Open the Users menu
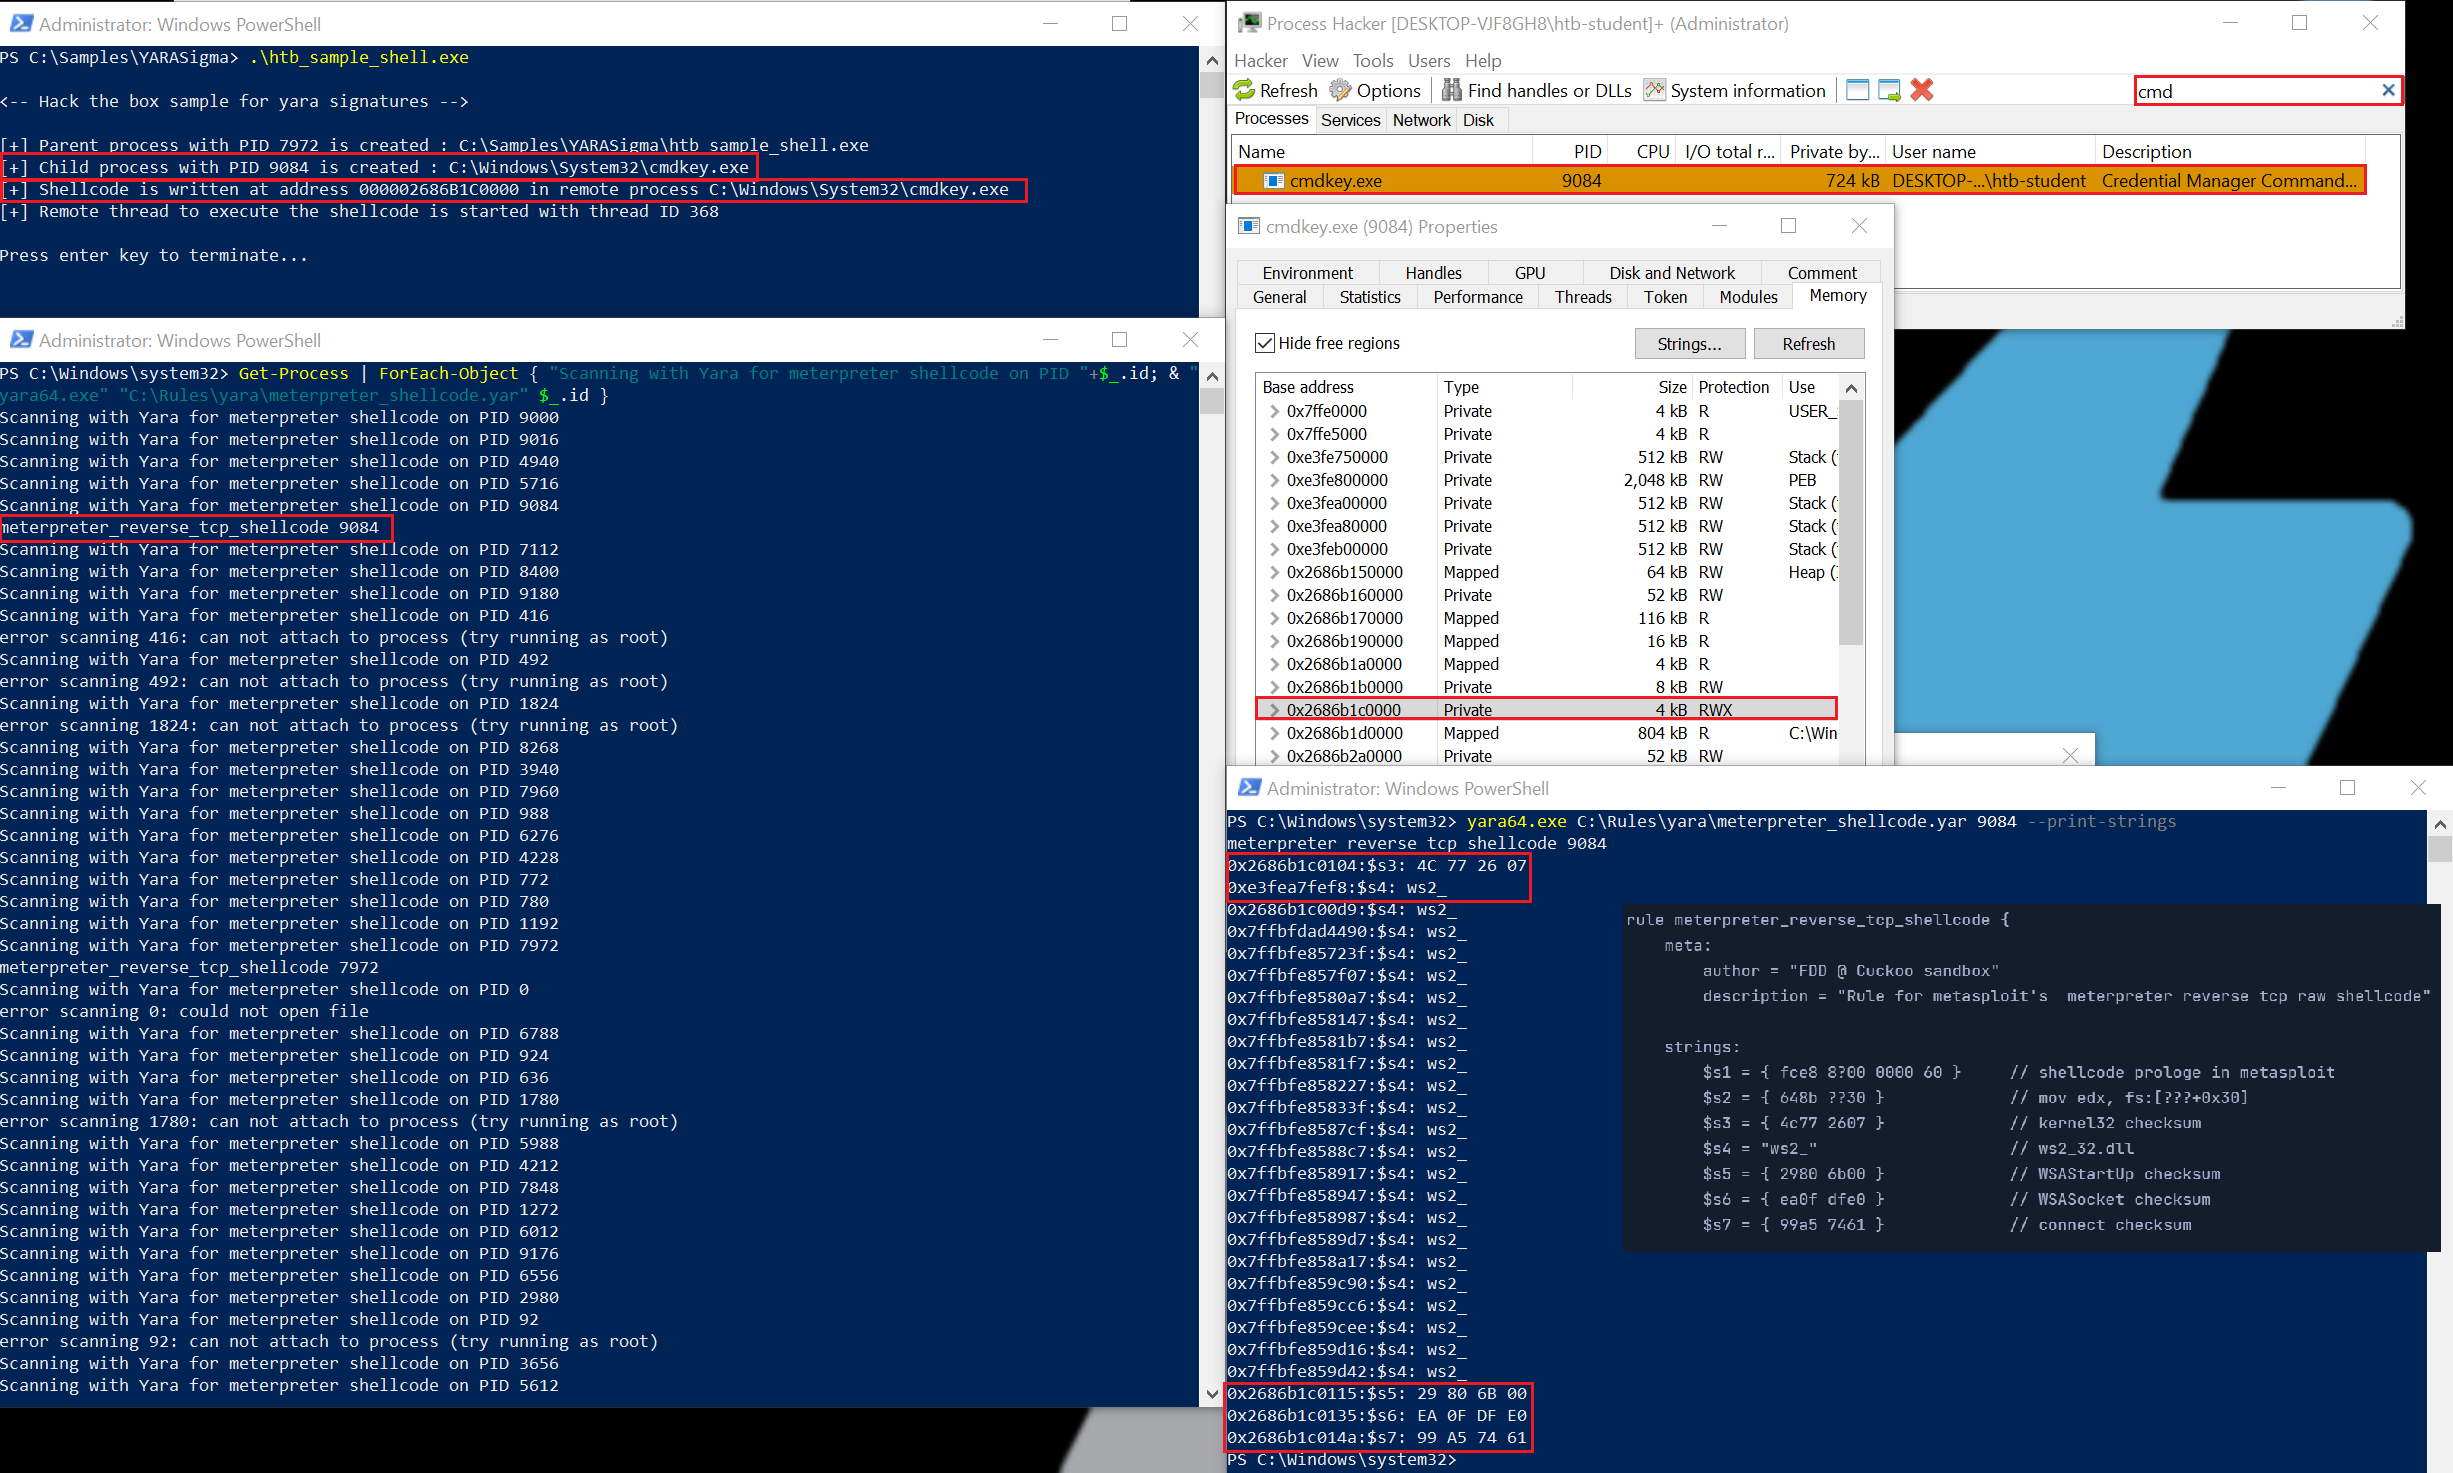This screenshot has width=2453, height=1473. (1429, 61)
